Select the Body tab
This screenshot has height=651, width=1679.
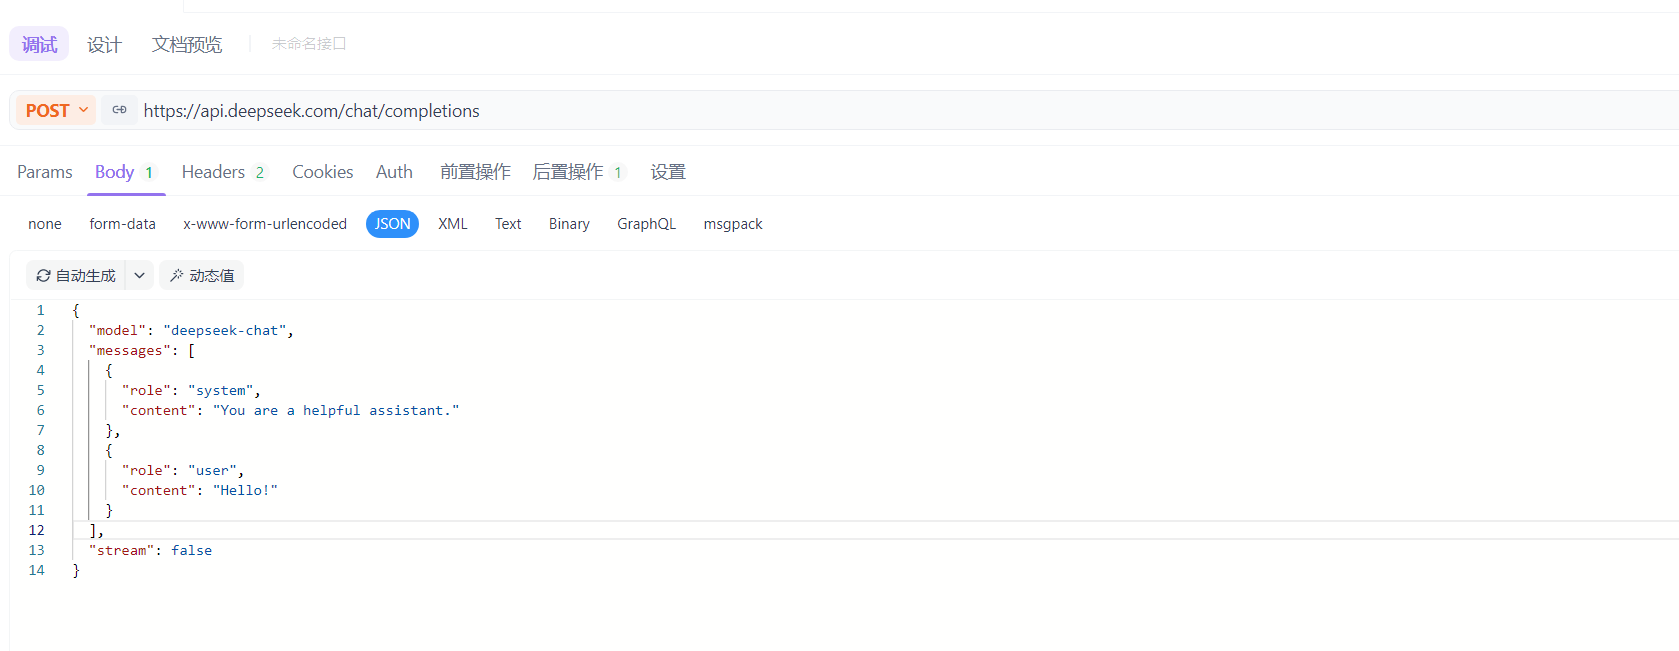pos(125,172)
